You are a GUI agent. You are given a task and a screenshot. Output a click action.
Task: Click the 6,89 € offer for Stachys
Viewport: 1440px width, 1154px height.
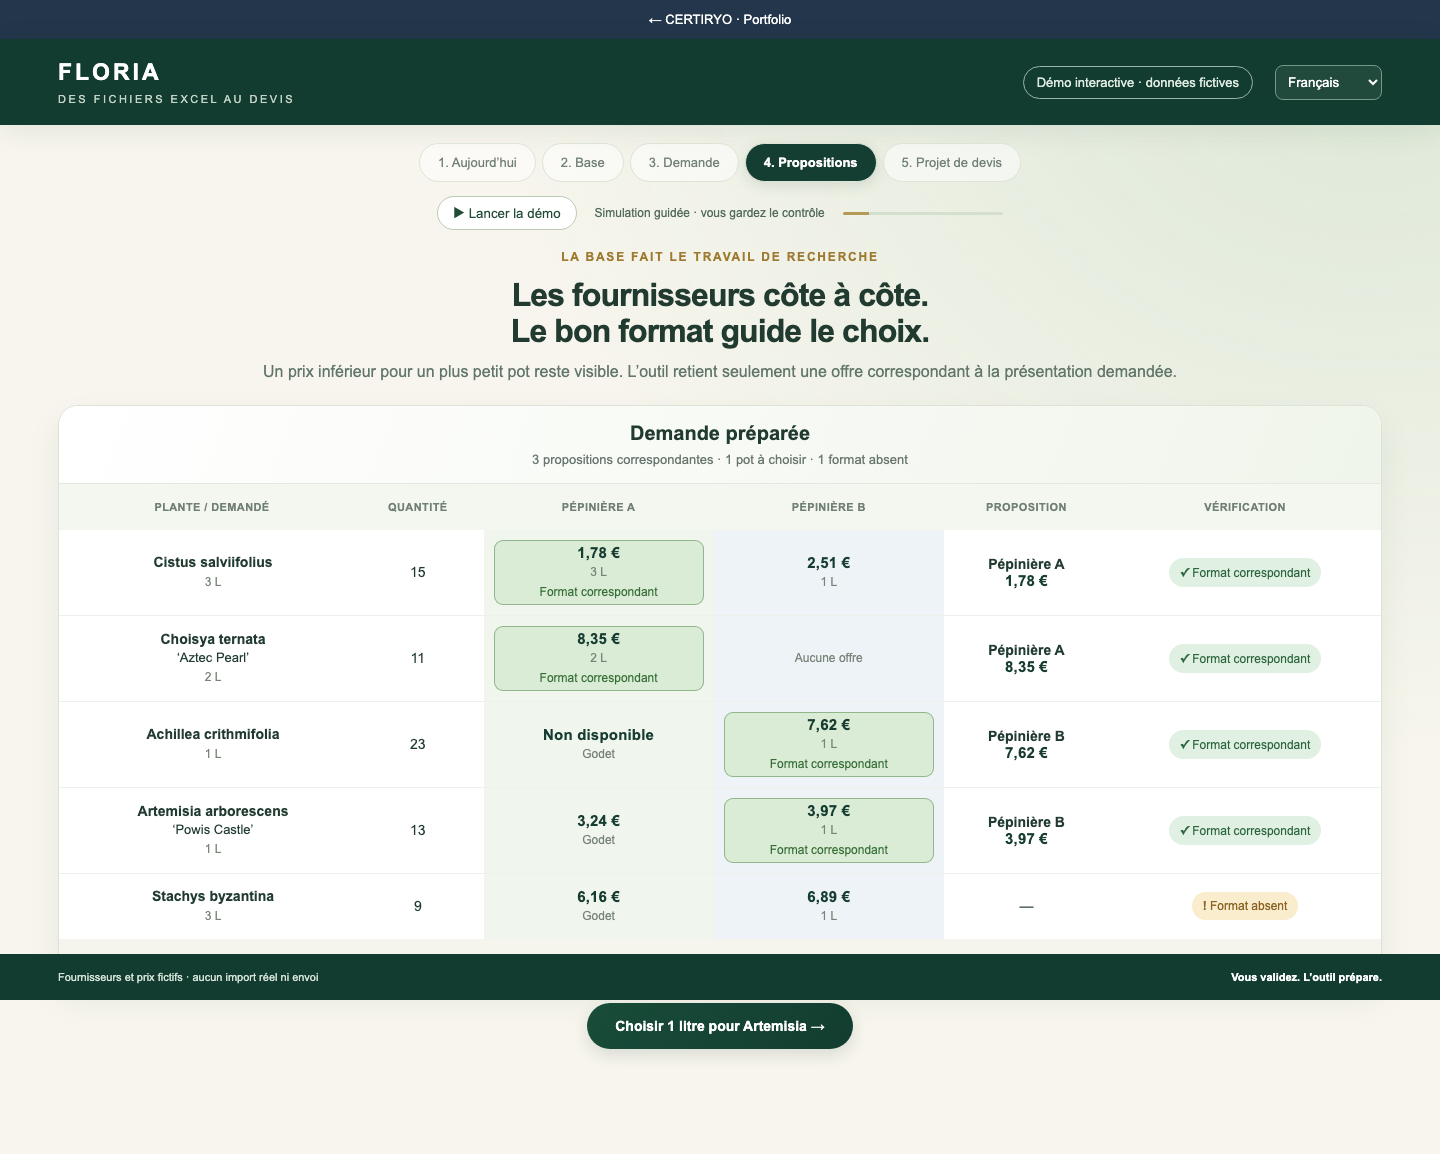(829, 906)
